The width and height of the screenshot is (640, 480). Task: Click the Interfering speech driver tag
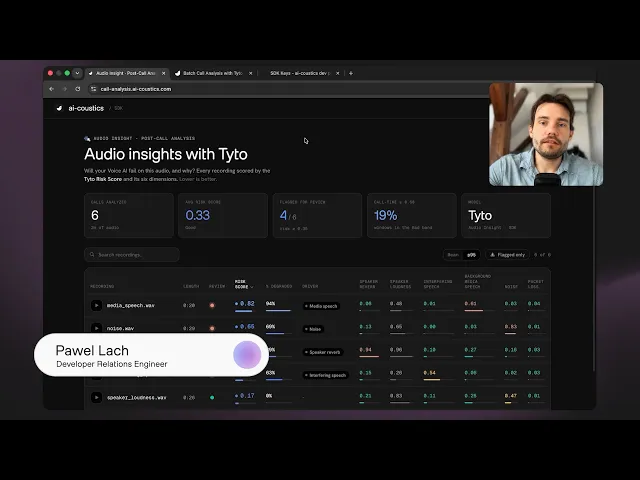(325, 375)
